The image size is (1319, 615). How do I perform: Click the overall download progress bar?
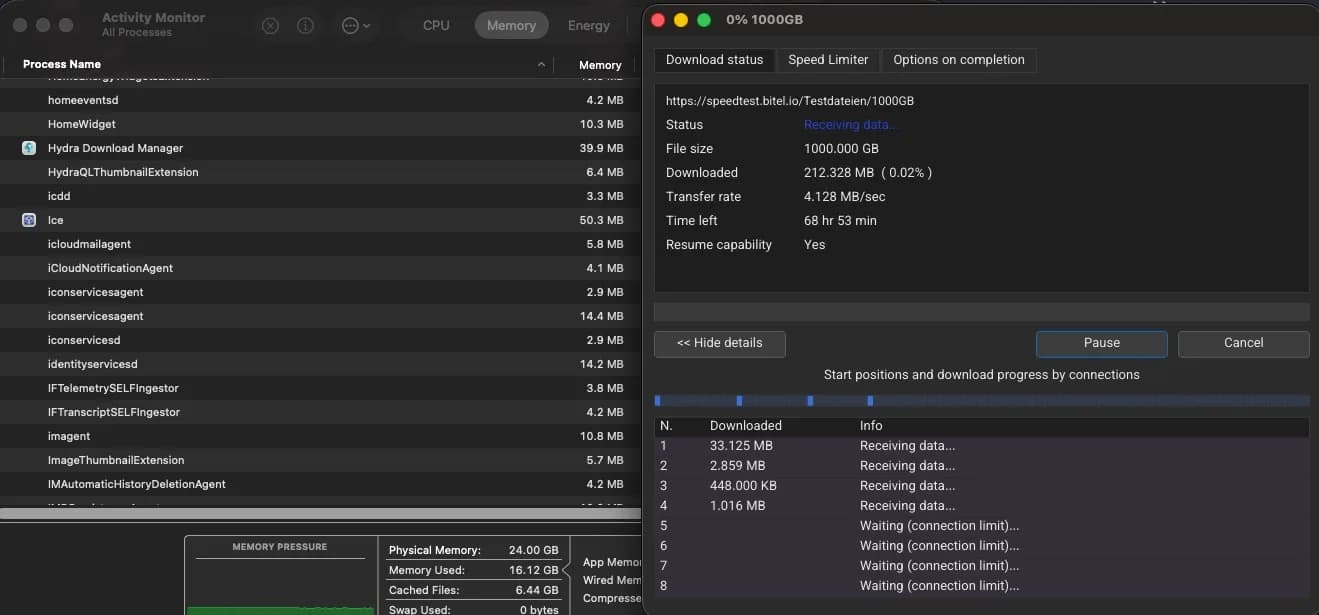click(981, 312)
